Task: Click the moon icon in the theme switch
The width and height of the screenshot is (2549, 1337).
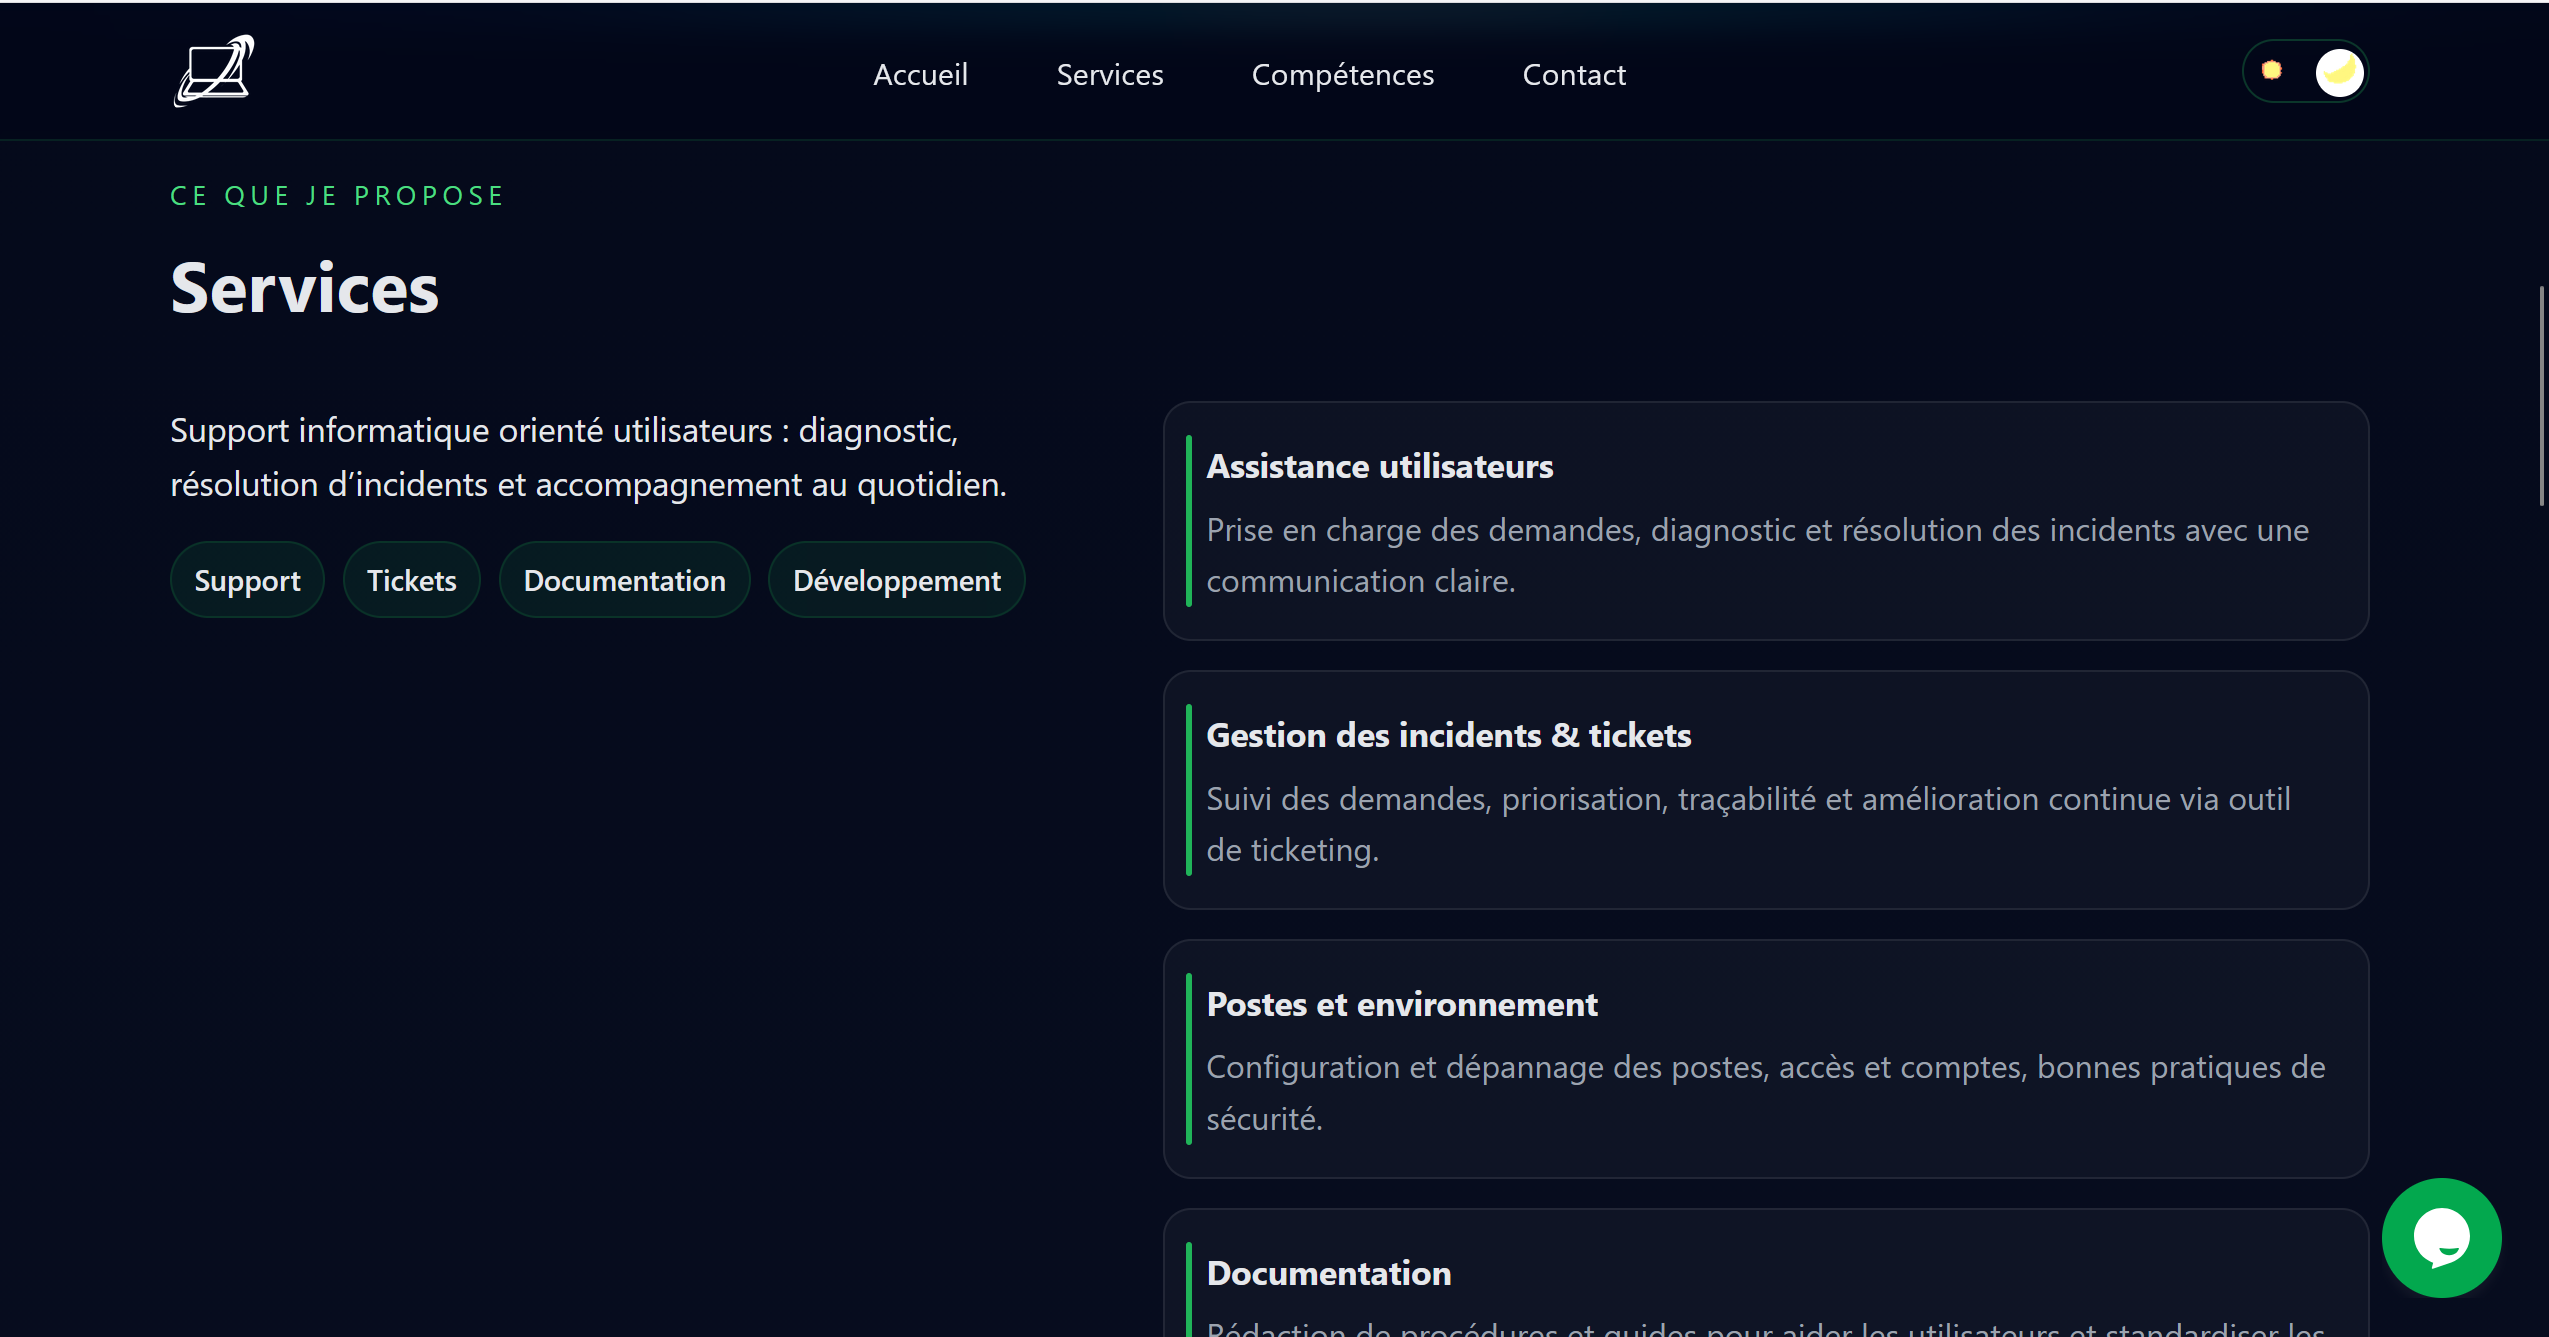Action: click(x=2338, y=70)
